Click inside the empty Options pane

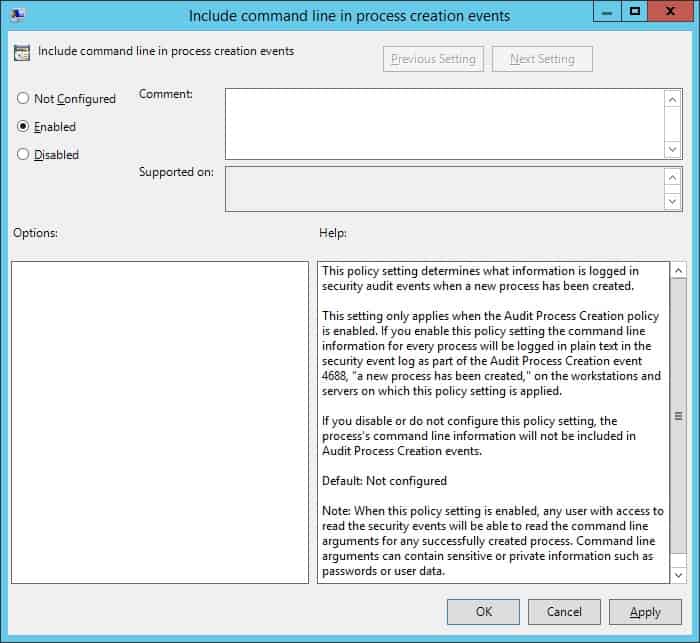coord(160,421)
